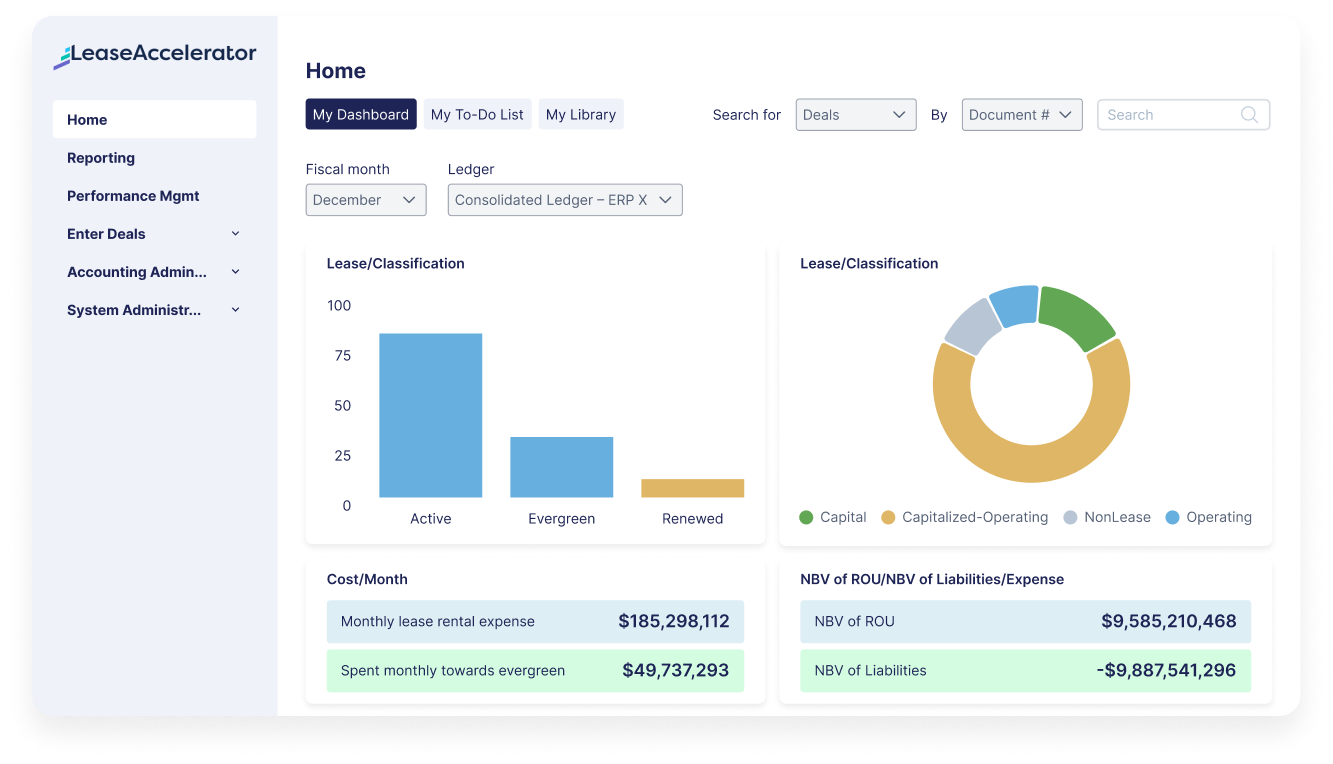Open the Reporting page
Screen dimensions: 1333x764
(101, 157)
